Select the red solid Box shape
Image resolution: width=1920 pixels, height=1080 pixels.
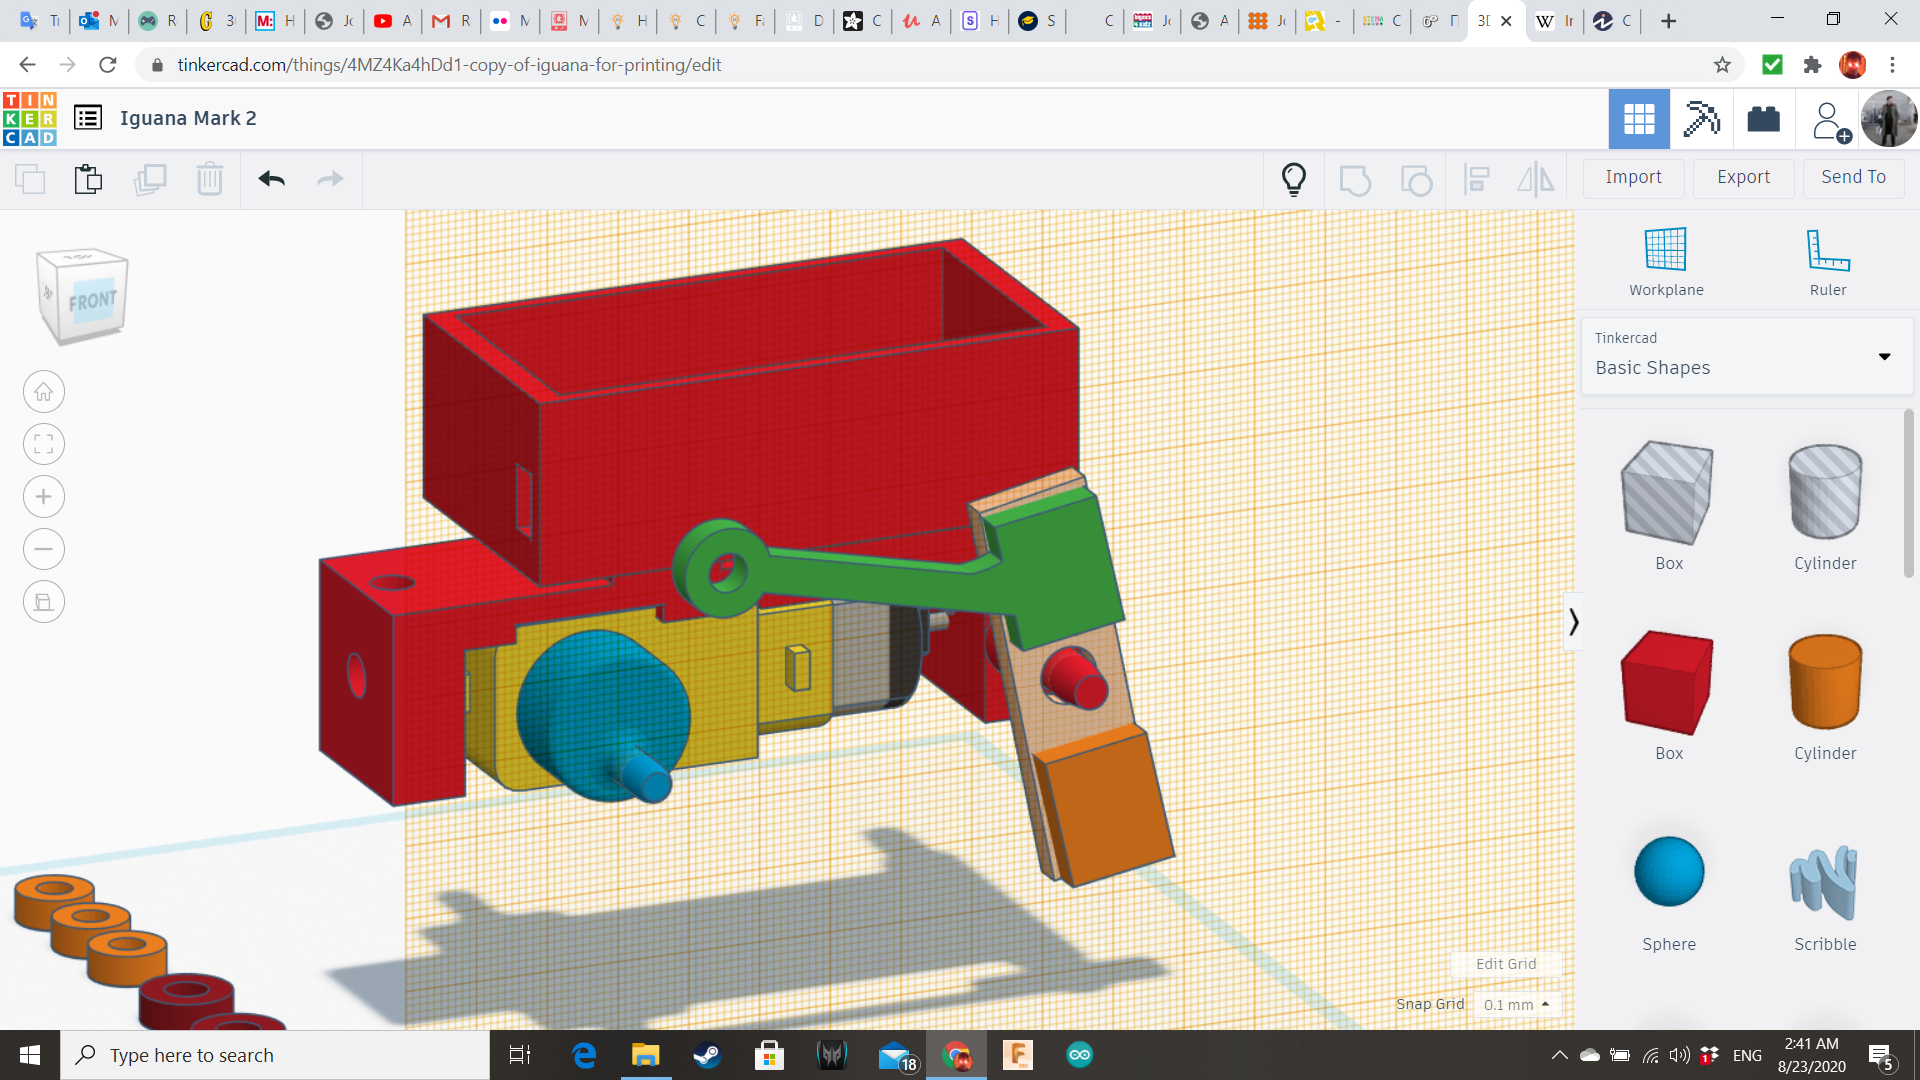[x=1668, y=683]
